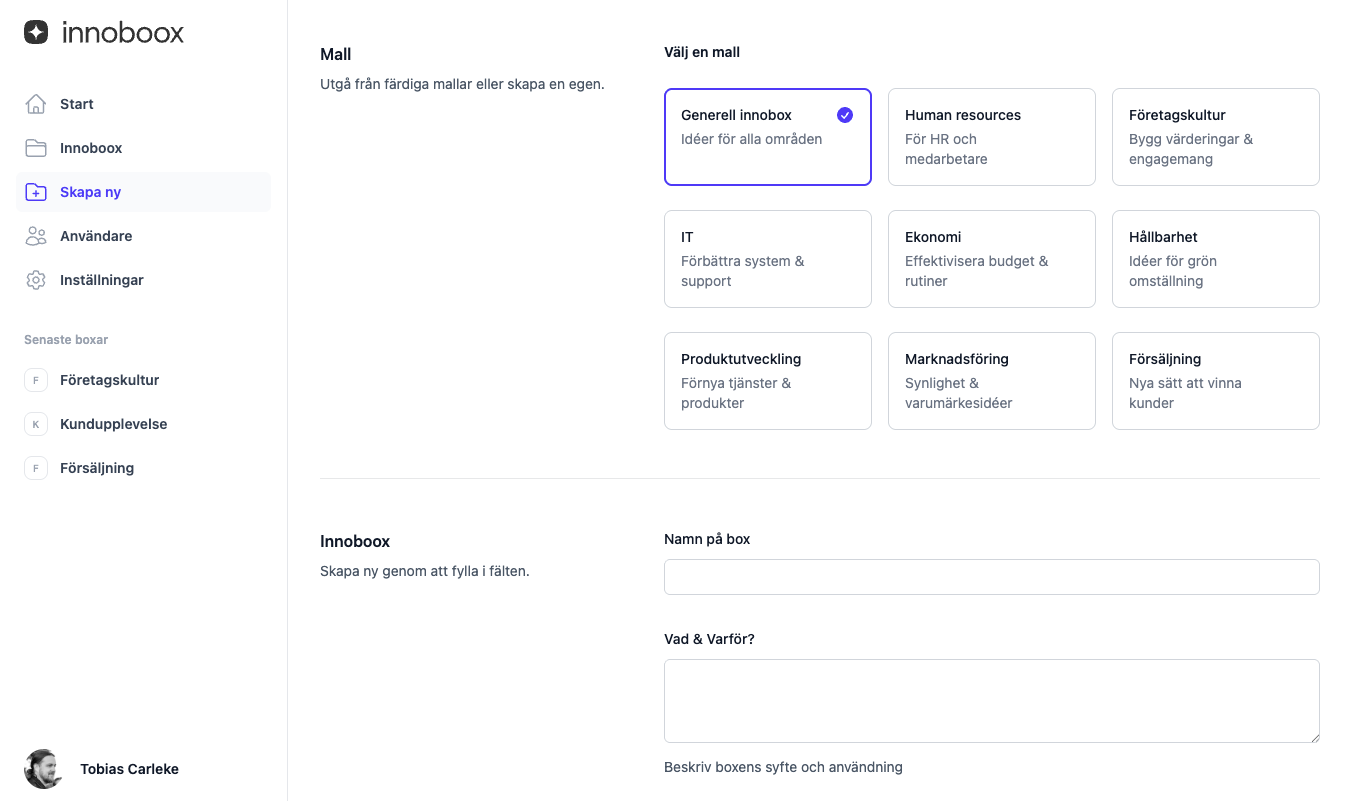Screen dimensions: 1352x801
Task: Click the F avatar beside Företagskultur
Action: point(36,379)
